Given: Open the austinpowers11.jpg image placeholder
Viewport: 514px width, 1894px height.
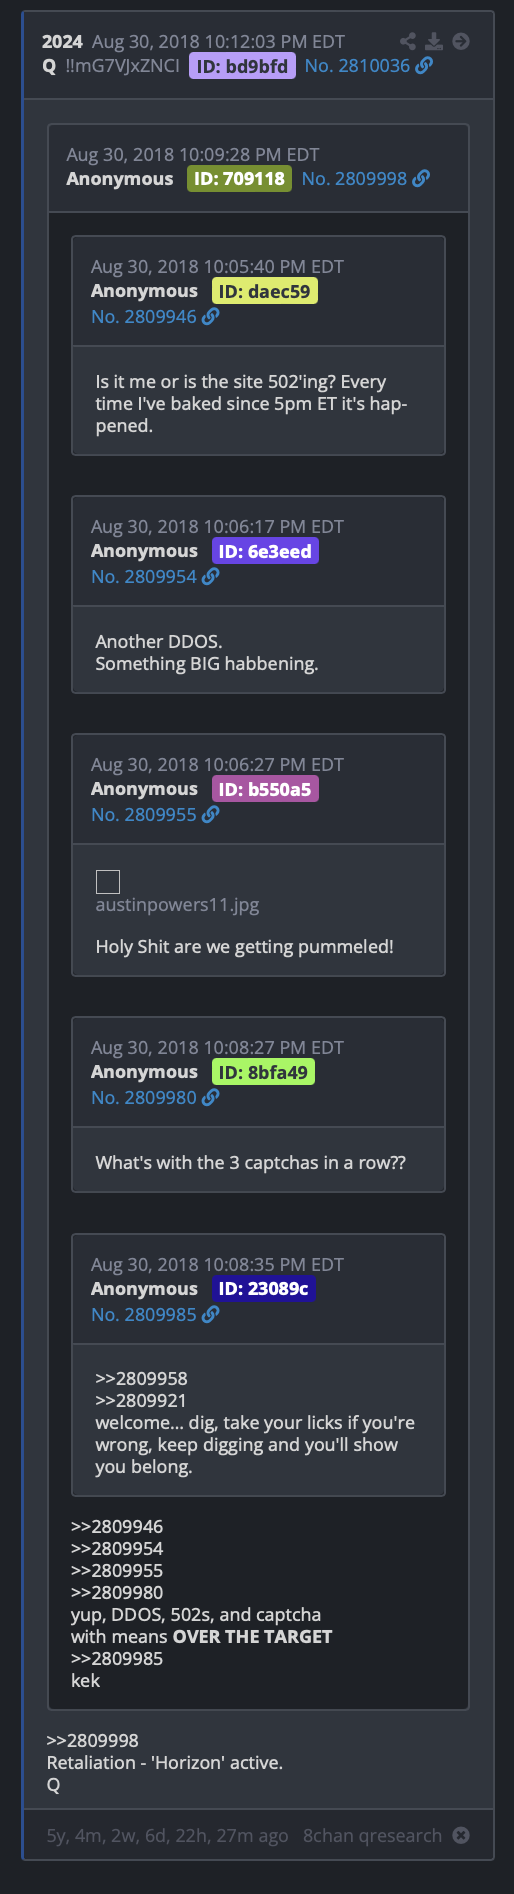Looking at the screenshot, I should coord(108,881).
